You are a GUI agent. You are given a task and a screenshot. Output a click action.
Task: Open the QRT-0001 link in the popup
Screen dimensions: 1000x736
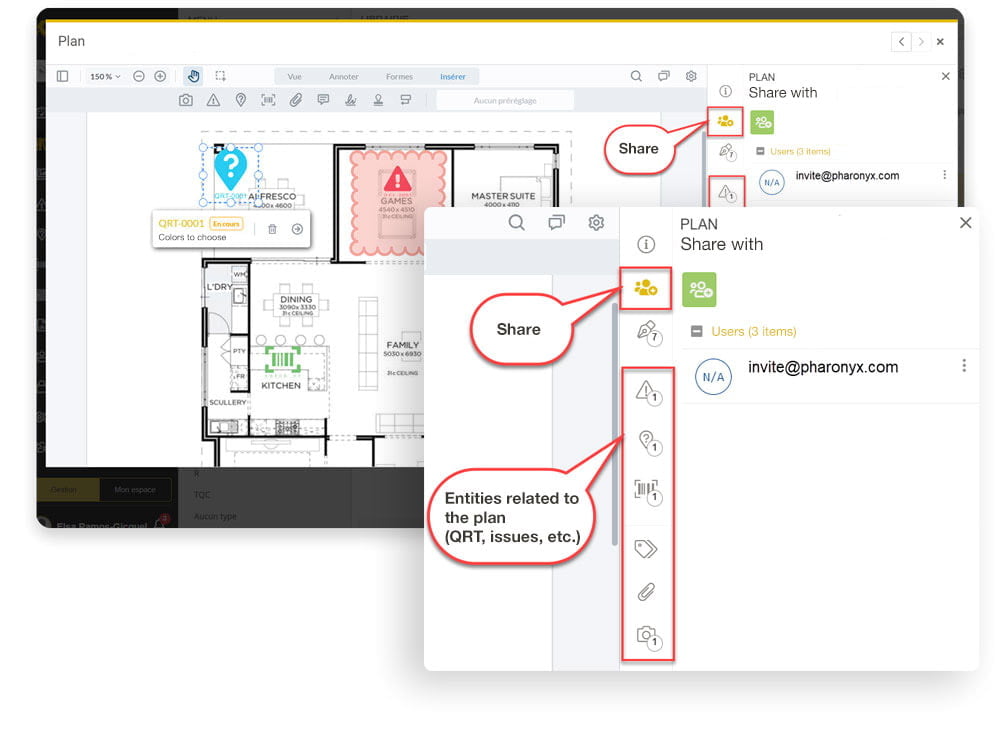[x=181, y=223]
